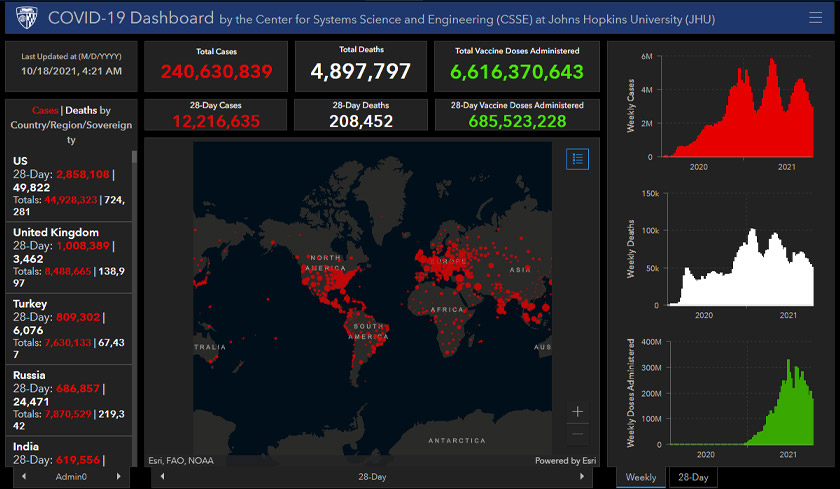Switch charts to the 28-Day tab
Viewport: 840px width, 489px height.
click(692, 478)
